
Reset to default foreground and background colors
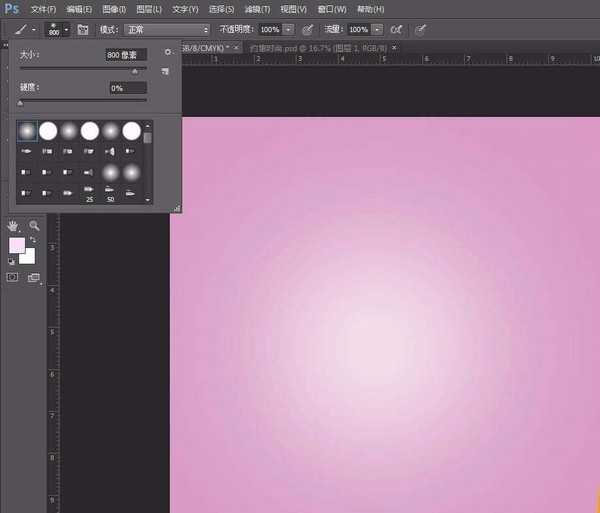click(x=12, y=261)
